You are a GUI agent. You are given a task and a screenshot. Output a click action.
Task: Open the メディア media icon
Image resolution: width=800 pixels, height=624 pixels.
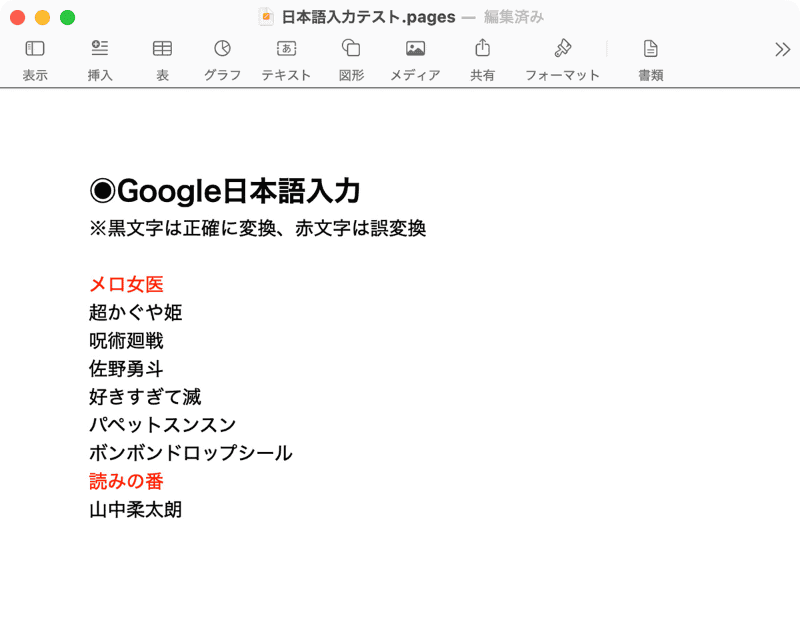(415, 48)
